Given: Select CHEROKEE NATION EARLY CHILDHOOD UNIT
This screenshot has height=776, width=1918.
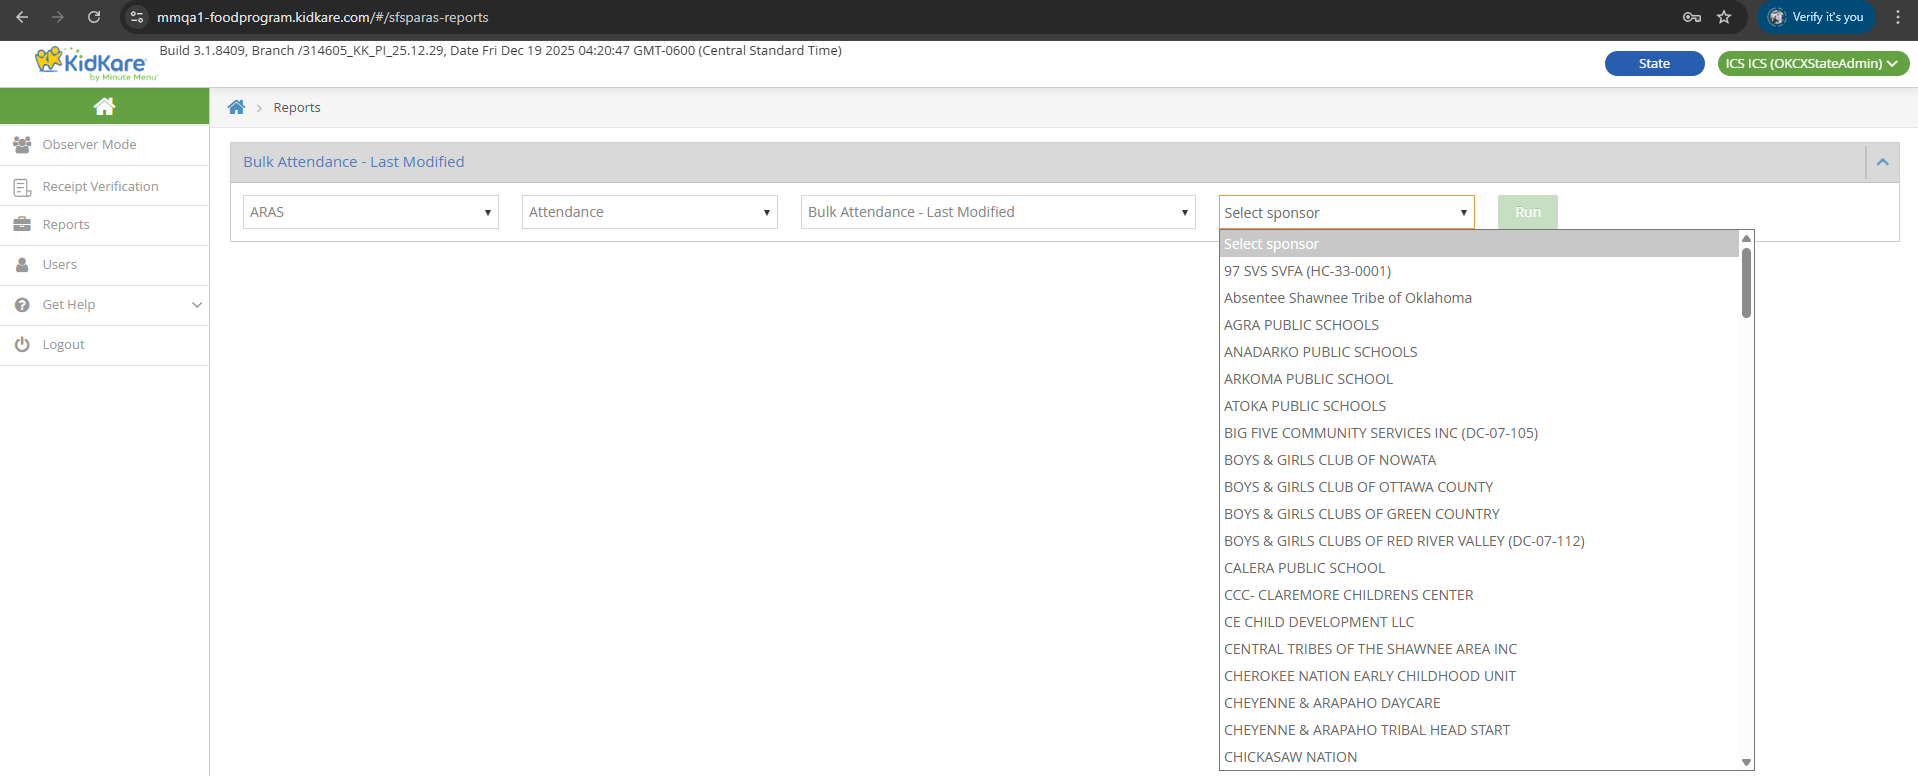Looking at the screenshot, I should click(x=1479, y=676).
